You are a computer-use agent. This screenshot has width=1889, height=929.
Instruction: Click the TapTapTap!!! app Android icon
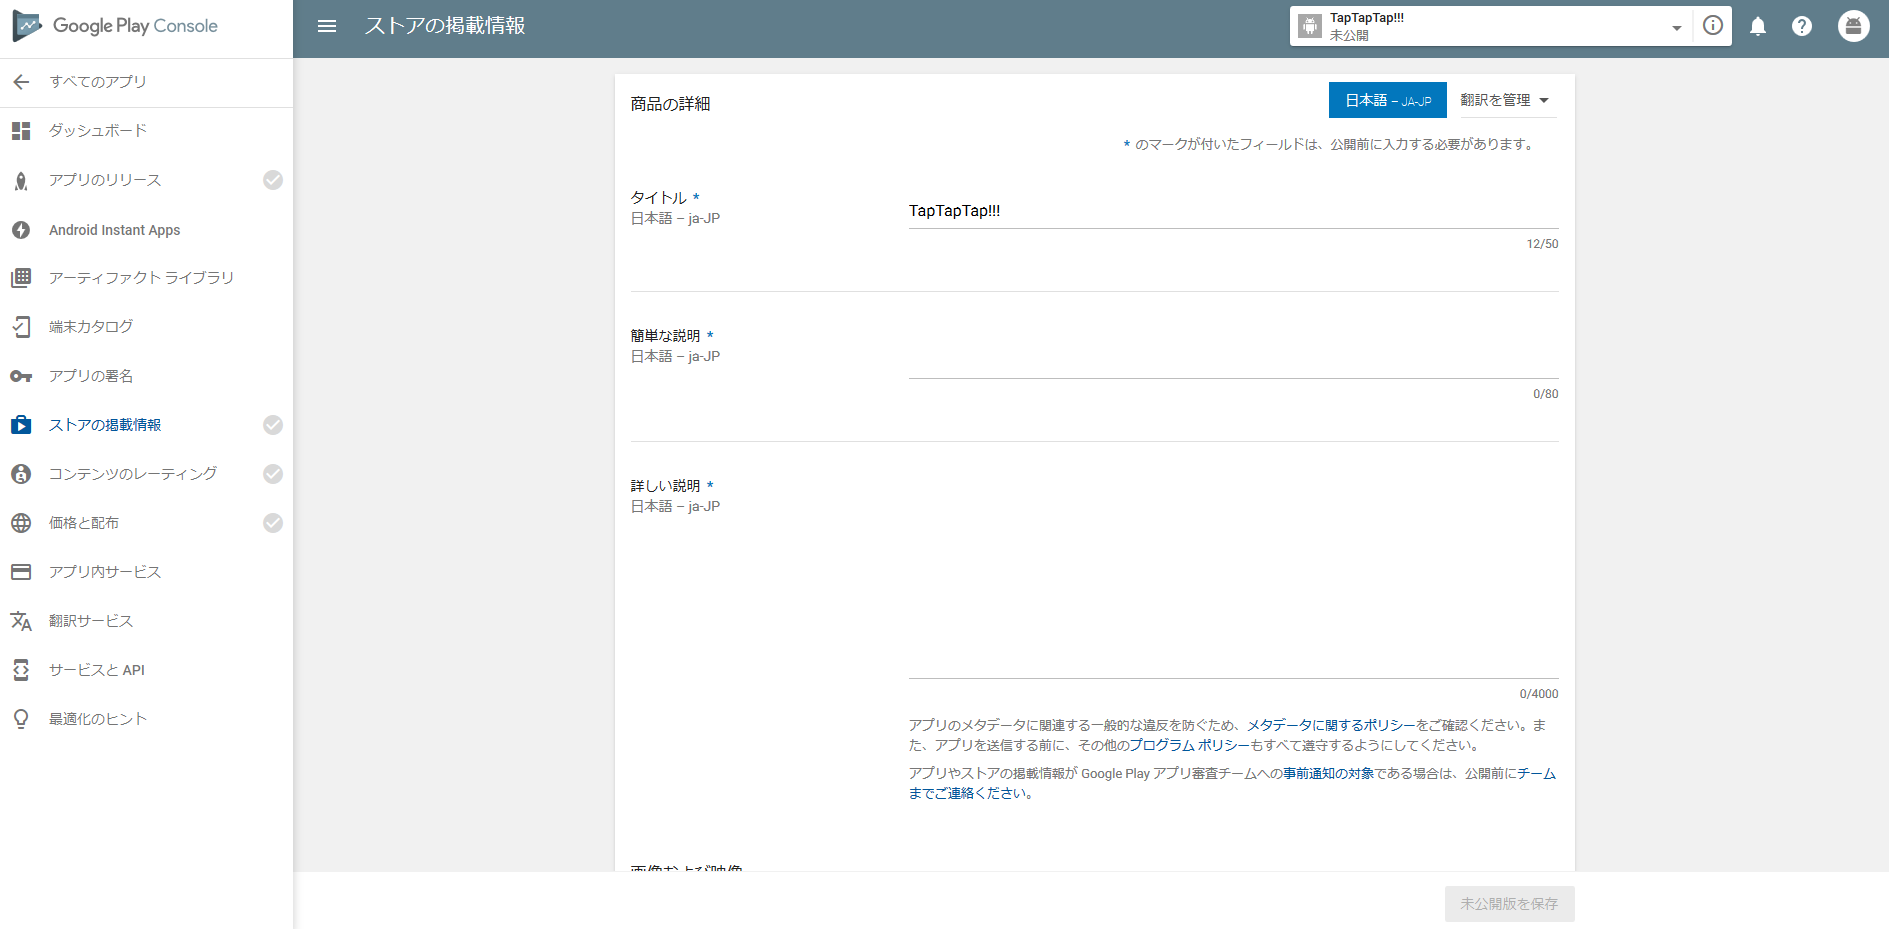pyautogui.click(x=1310, y=26)
